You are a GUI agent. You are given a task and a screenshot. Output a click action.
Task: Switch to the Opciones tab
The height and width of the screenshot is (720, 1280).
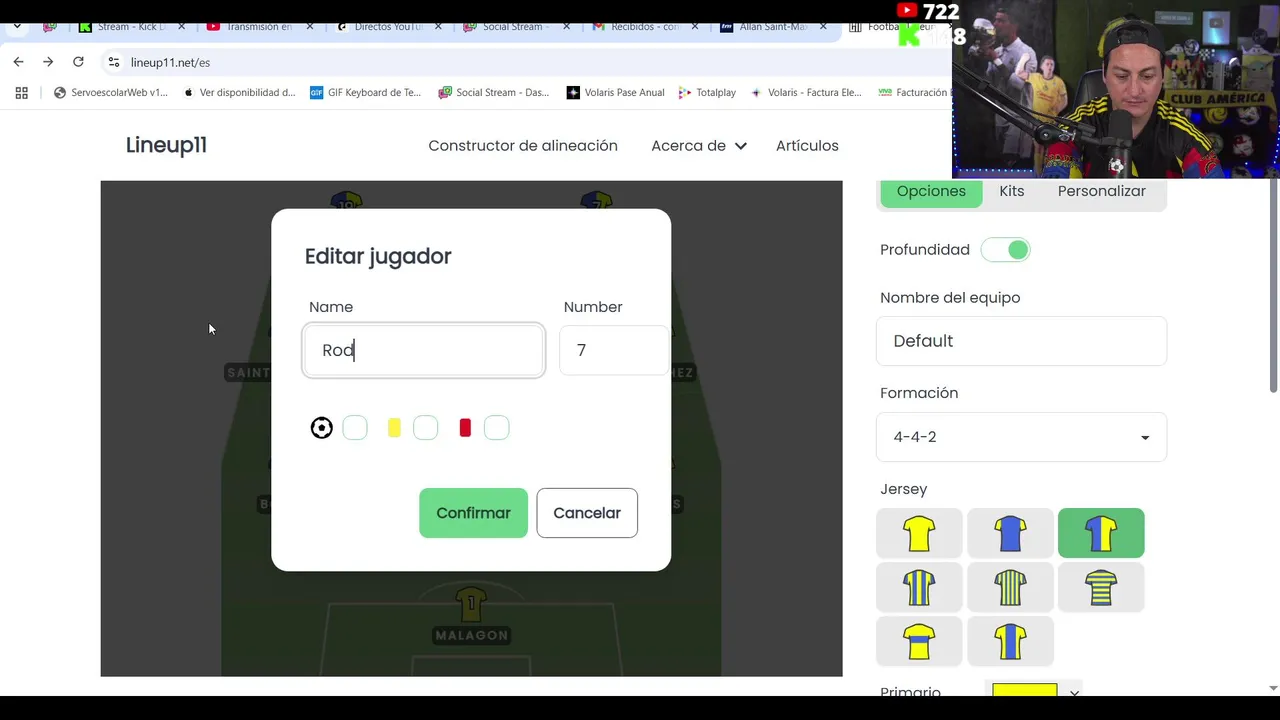[931, 191]
